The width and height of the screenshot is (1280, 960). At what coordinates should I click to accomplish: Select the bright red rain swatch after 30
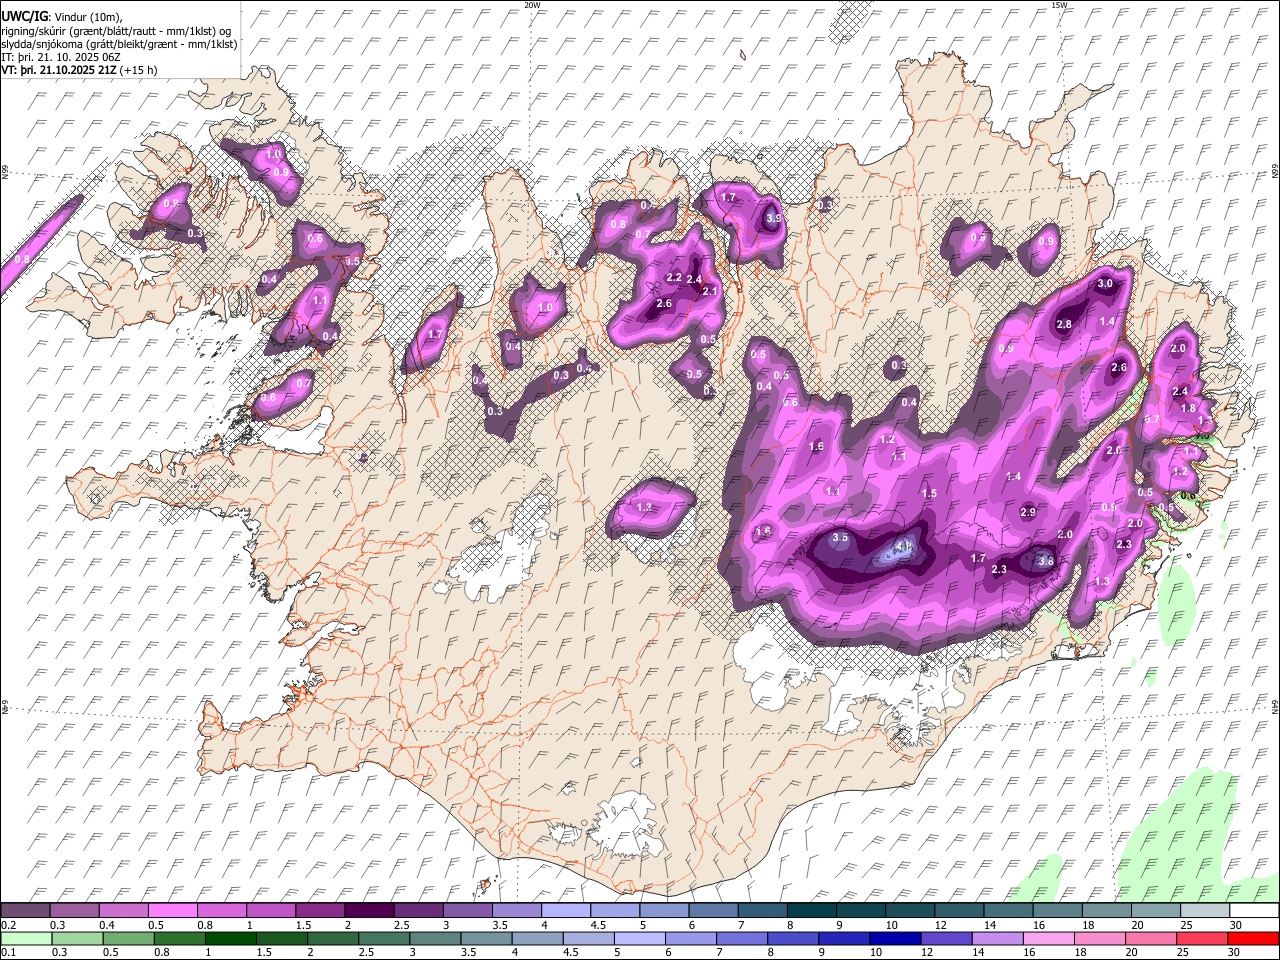pos(1254,938)
